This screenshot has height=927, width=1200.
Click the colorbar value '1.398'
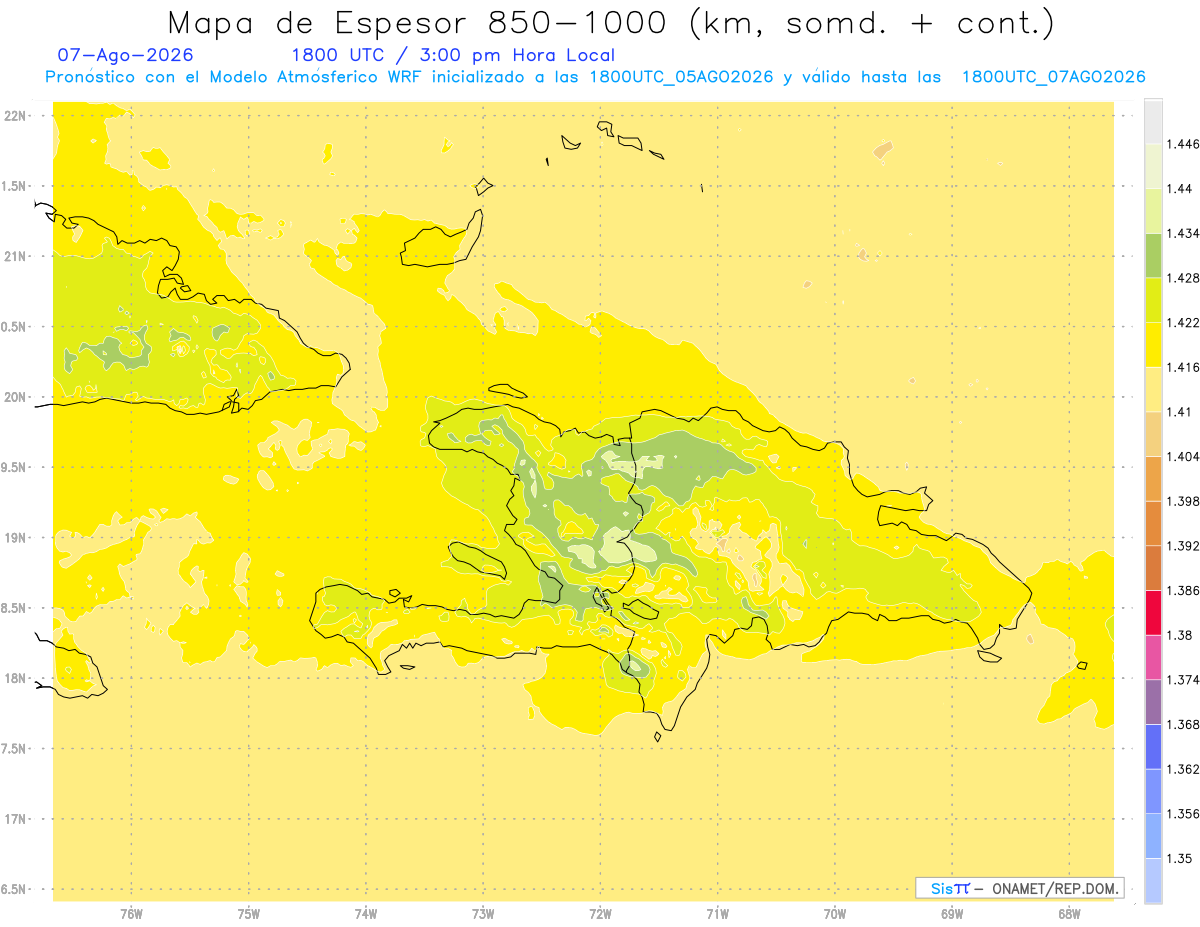[x=1184, y=501]
